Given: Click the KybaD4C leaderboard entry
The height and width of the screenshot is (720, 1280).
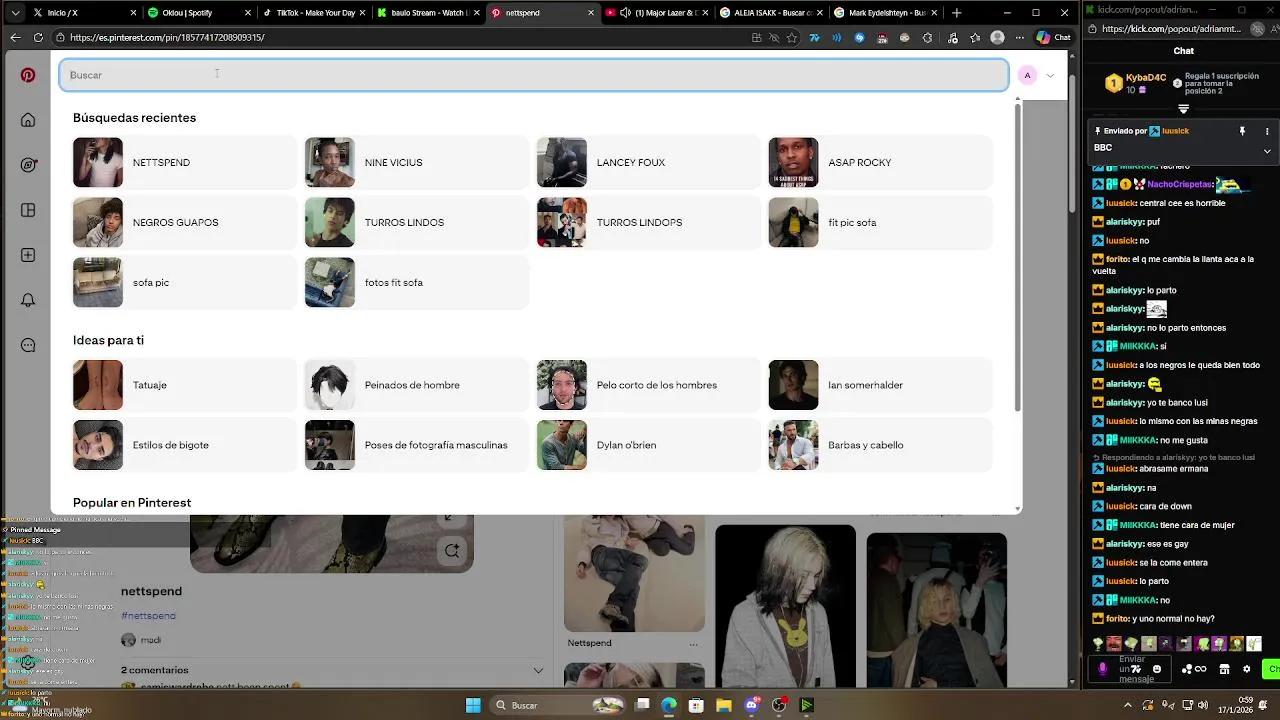Looking at the screenshot, I should tap(1134, 83).
